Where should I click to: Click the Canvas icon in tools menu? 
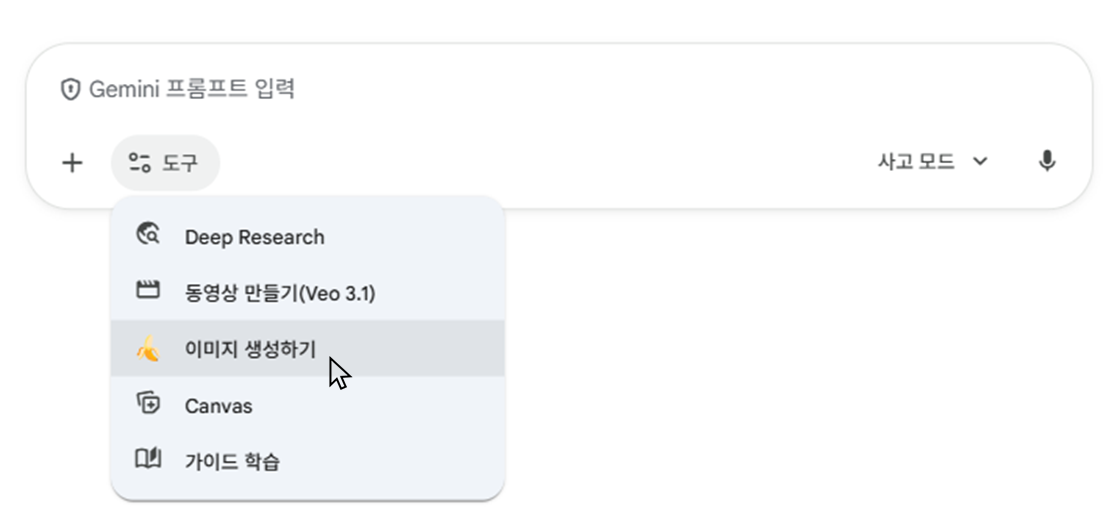tap(148, 404)
